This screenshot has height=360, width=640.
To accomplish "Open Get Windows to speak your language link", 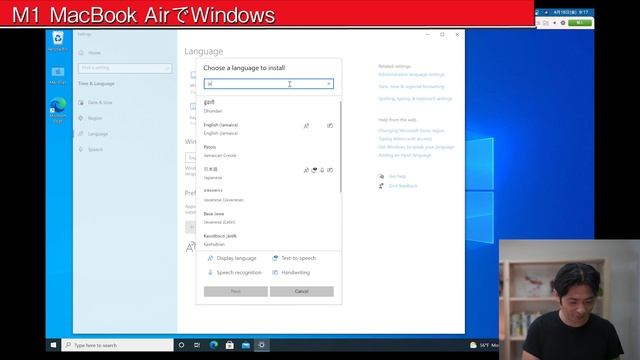I will point(416,147).
